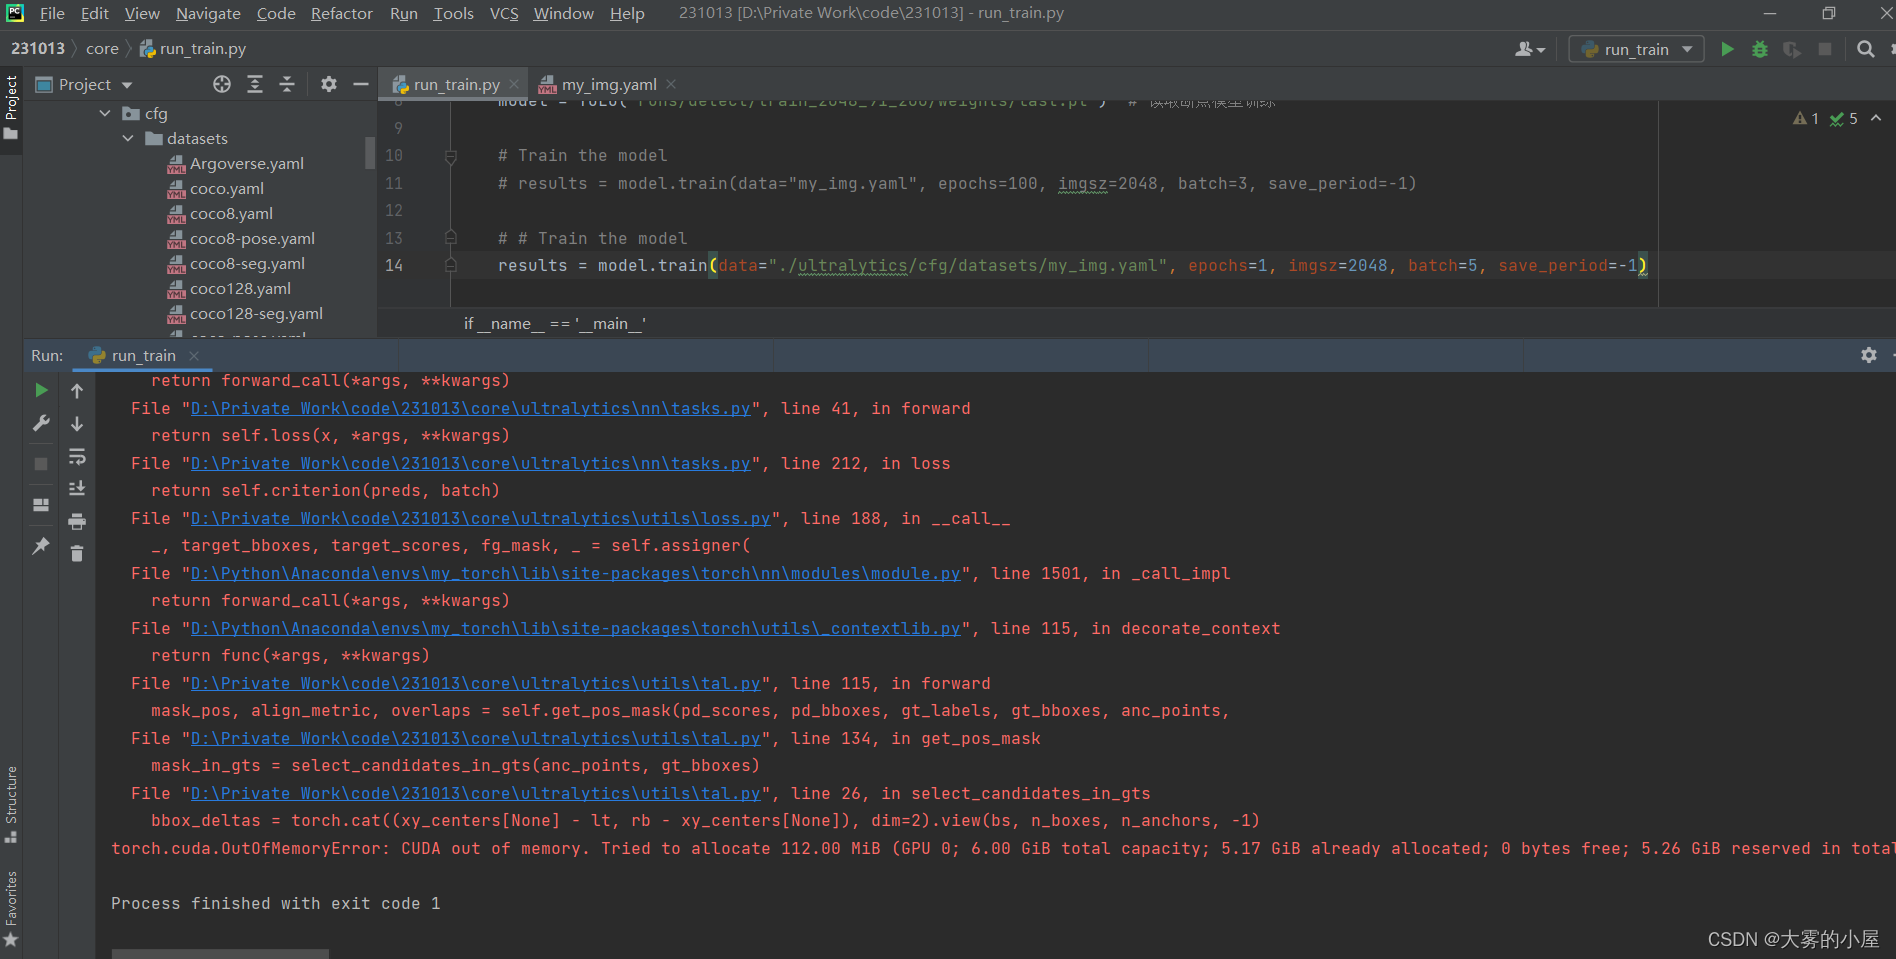Pin the run tab with pin icon
The width and height of the screenshot is (1896, 959).
point(41,546)
